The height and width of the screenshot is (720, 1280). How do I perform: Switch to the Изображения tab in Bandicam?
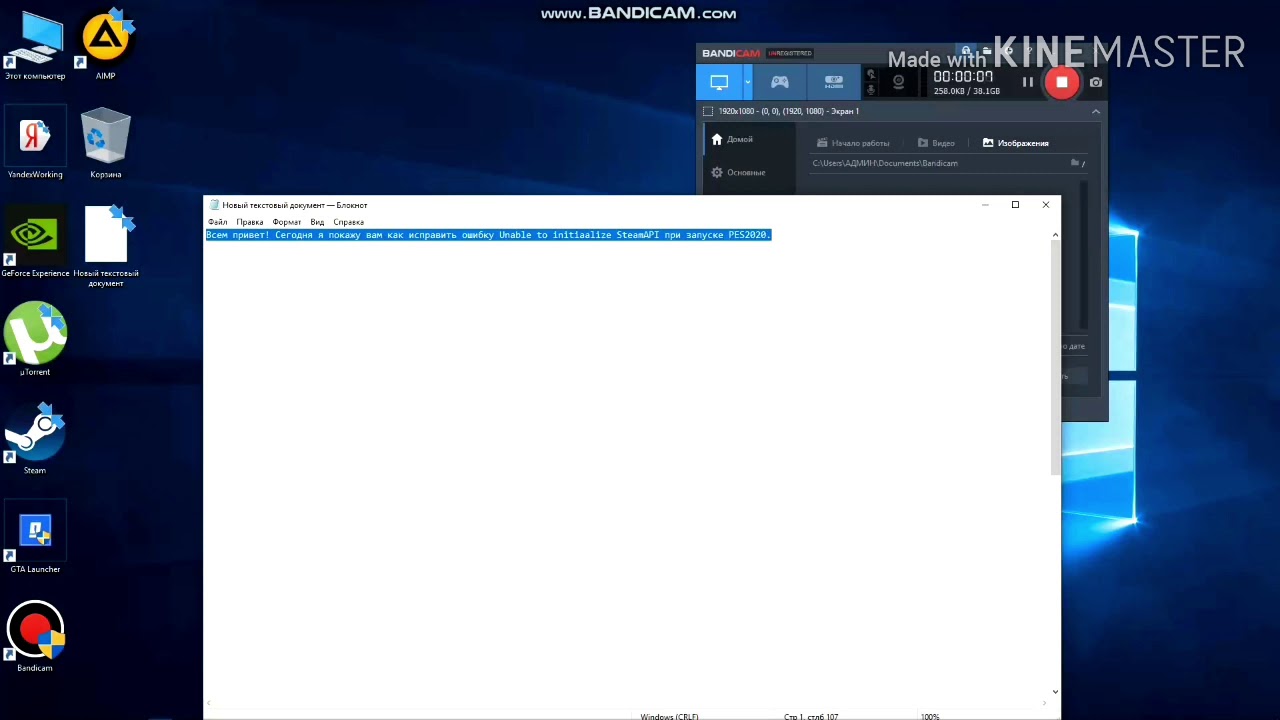click(x=1016, y=143)
